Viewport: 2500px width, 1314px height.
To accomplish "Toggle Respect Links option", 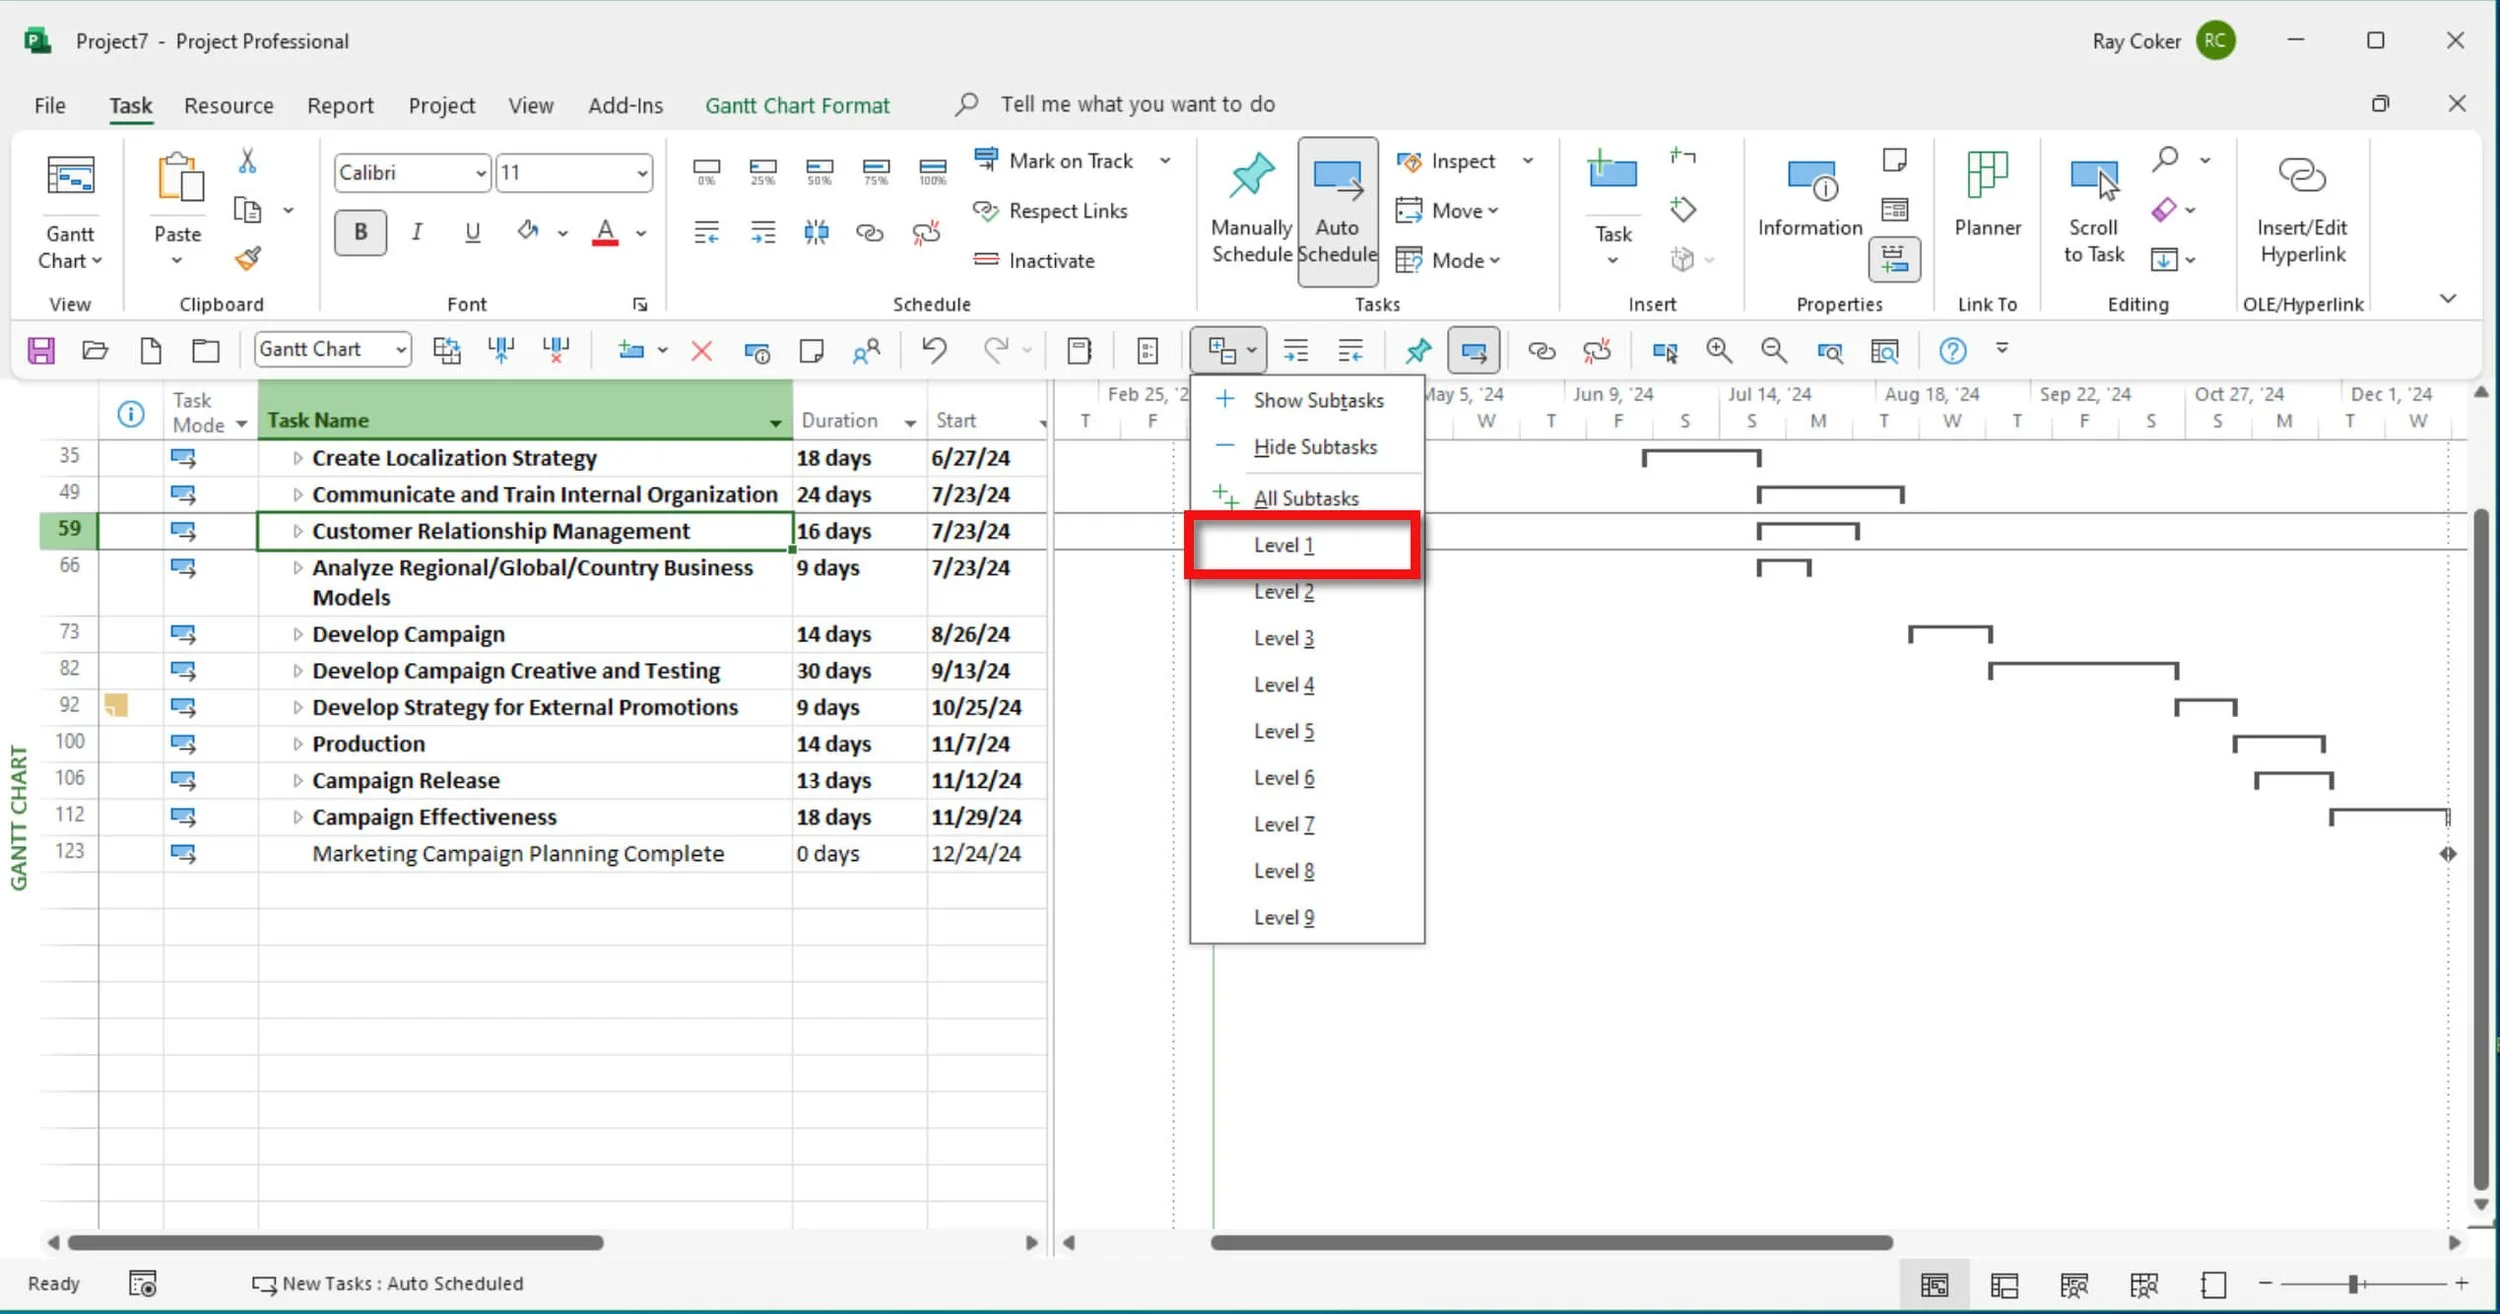I will [x=1050, y=211].
